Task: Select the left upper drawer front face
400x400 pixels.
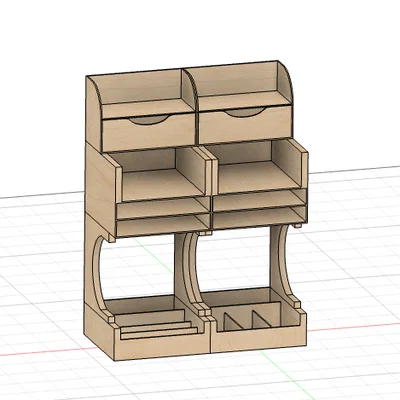Action: (148, 135)
